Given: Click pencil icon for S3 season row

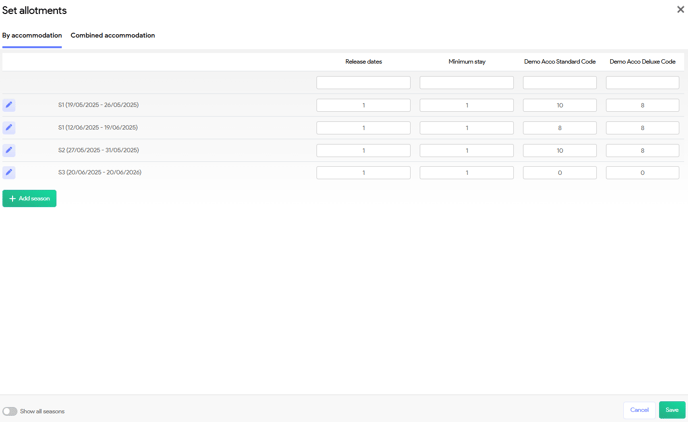Looking at the screenshot, I should [x=9, y=173].
